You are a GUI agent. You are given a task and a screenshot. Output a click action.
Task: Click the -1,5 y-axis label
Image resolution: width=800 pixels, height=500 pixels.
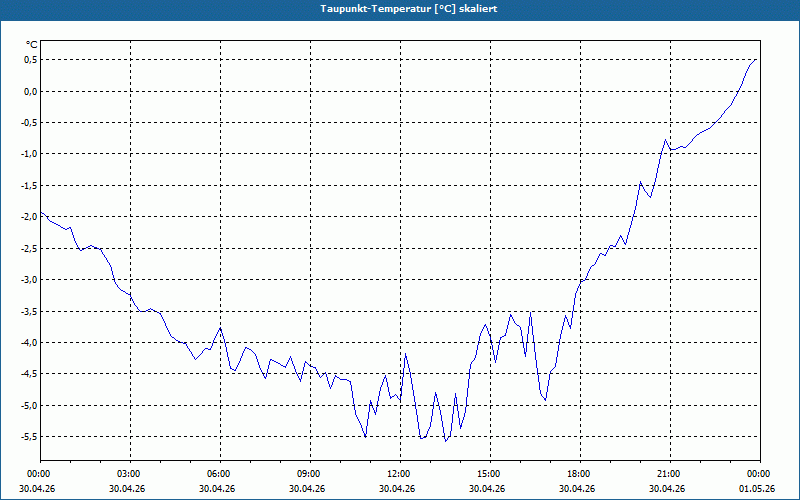click(30, 186)
